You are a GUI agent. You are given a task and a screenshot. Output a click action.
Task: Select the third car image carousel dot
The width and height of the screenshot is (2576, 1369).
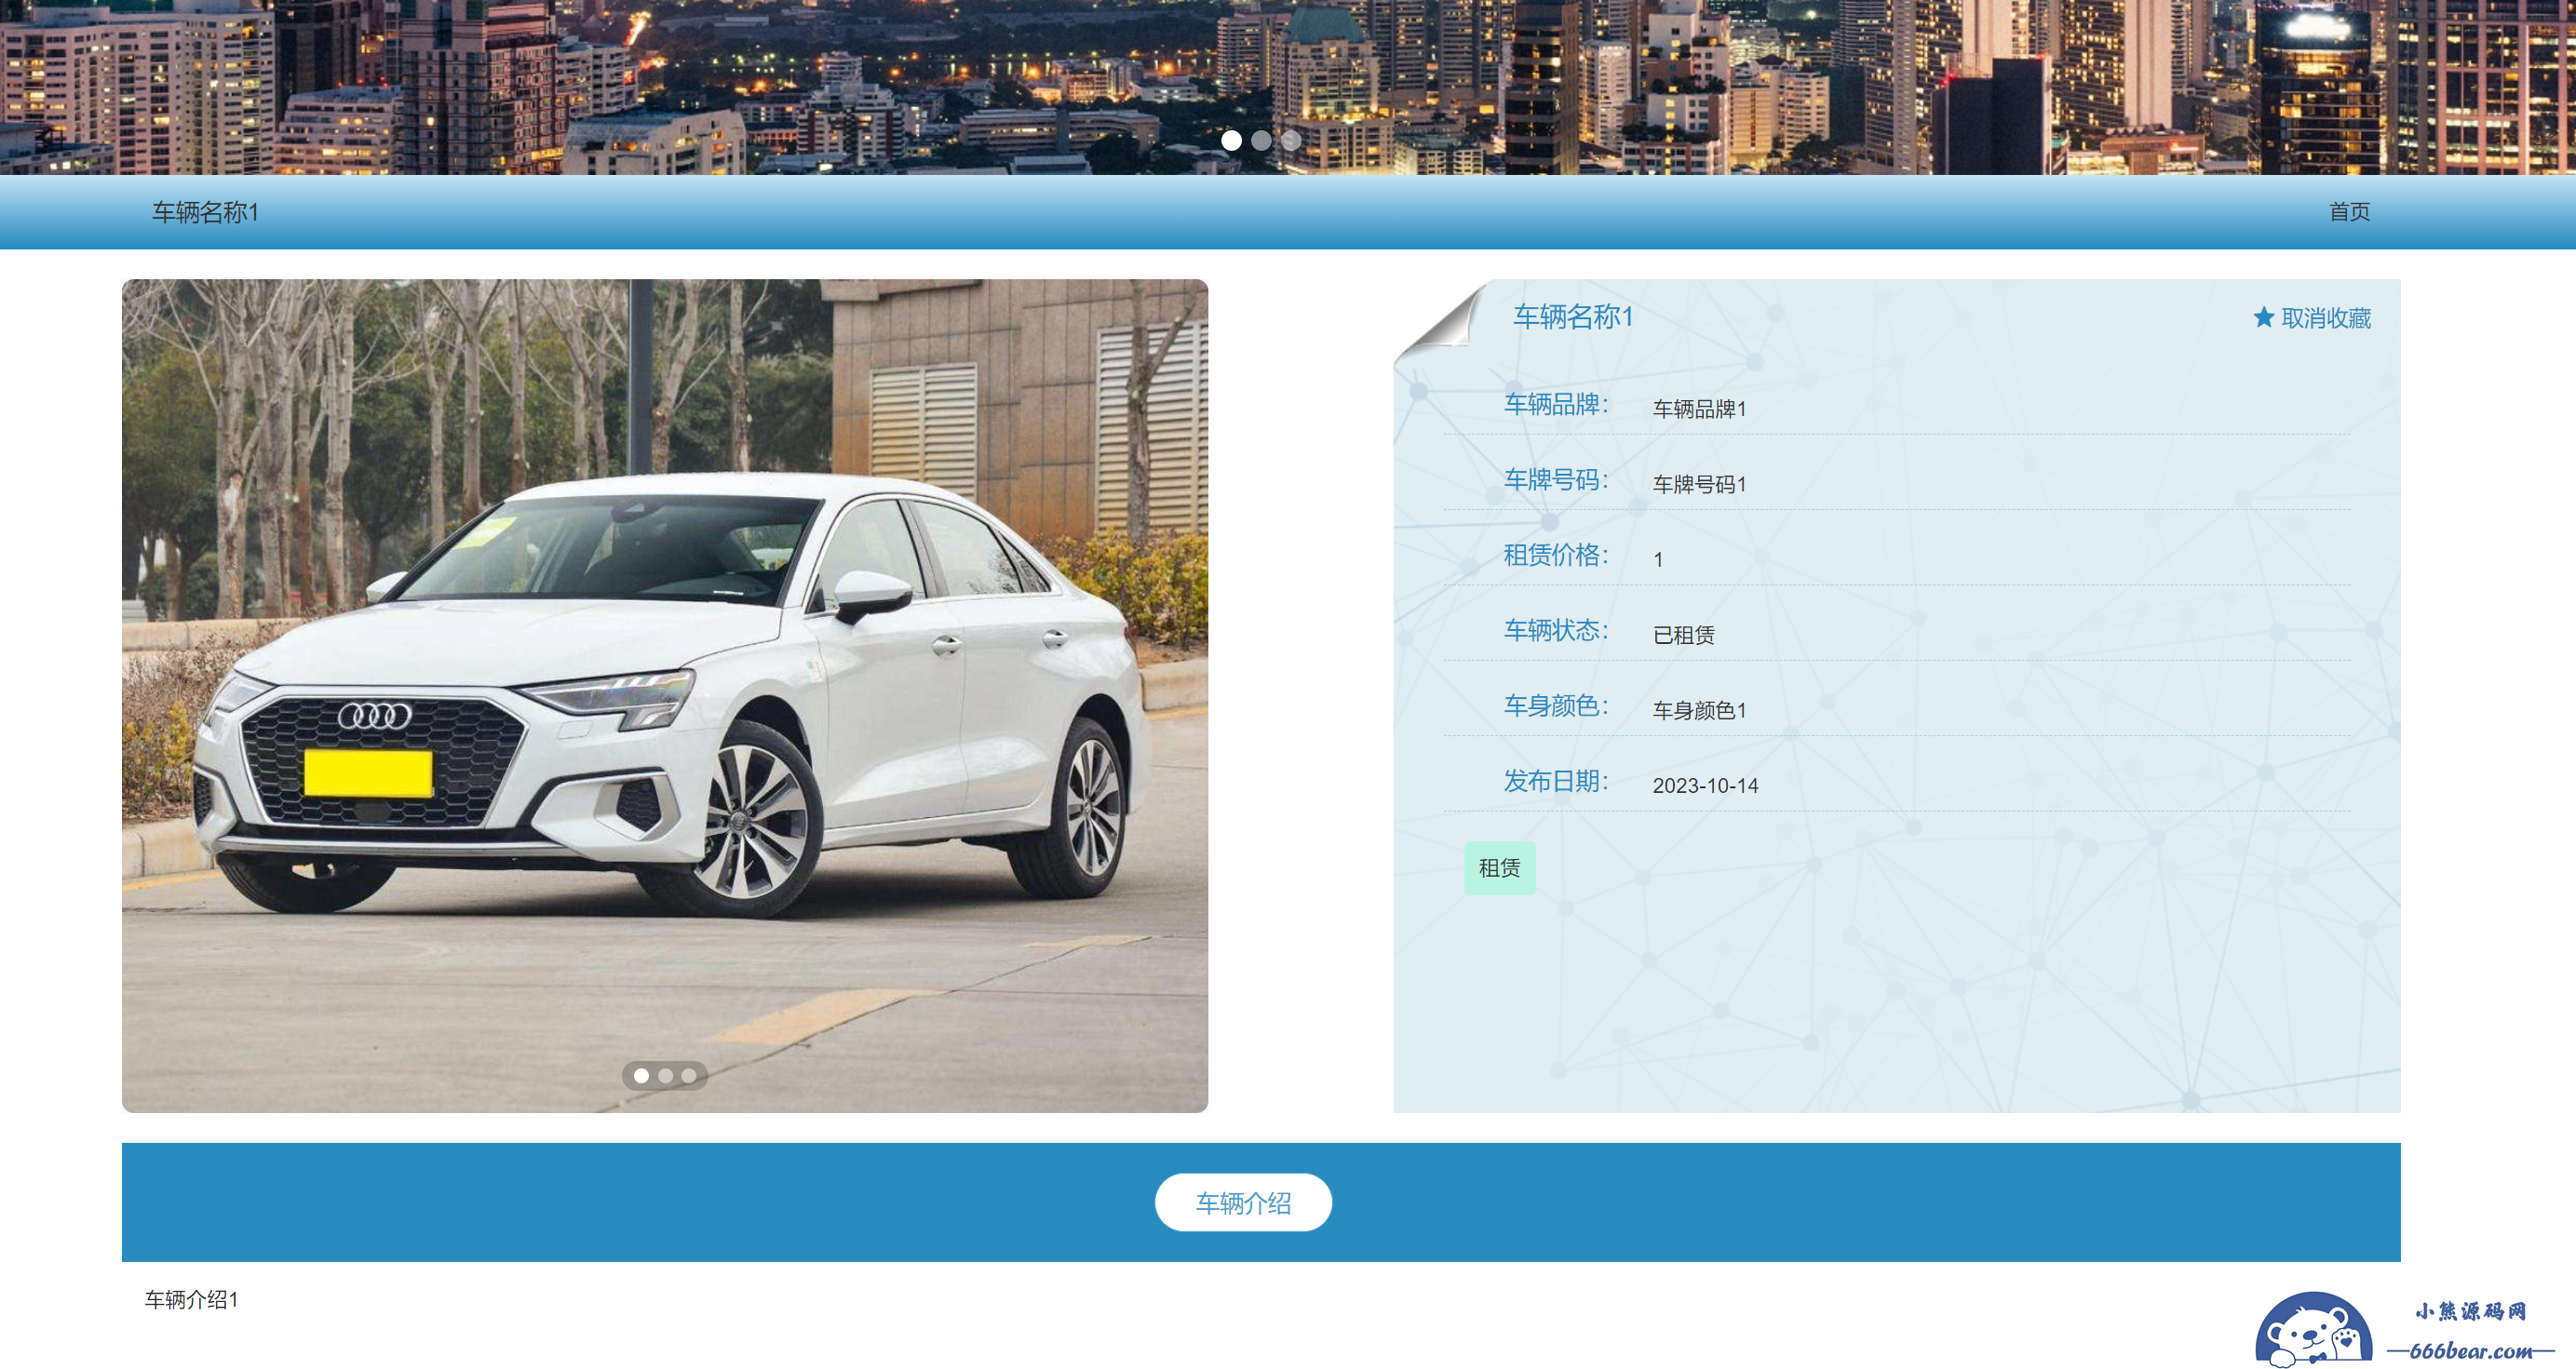coord(689,1076)
